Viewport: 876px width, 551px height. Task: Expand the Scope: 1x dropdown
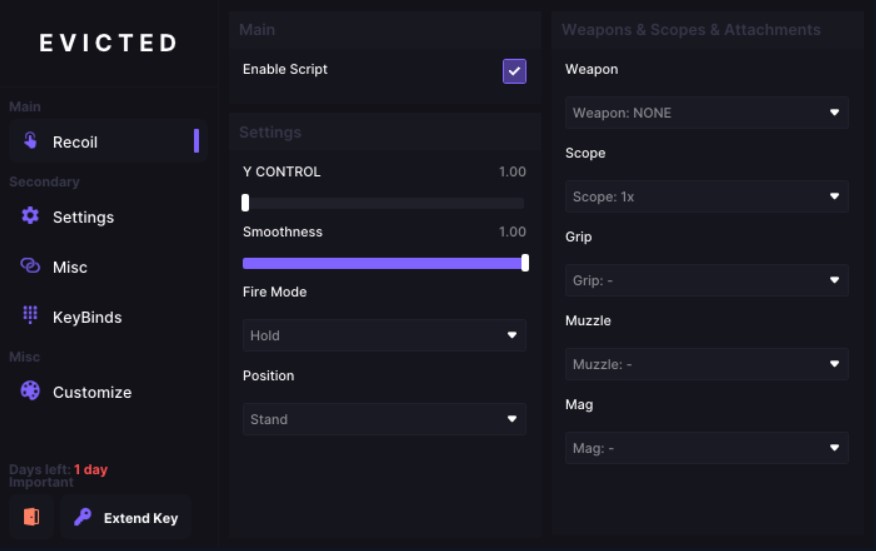pyautogui.click(x=706, y=197)
